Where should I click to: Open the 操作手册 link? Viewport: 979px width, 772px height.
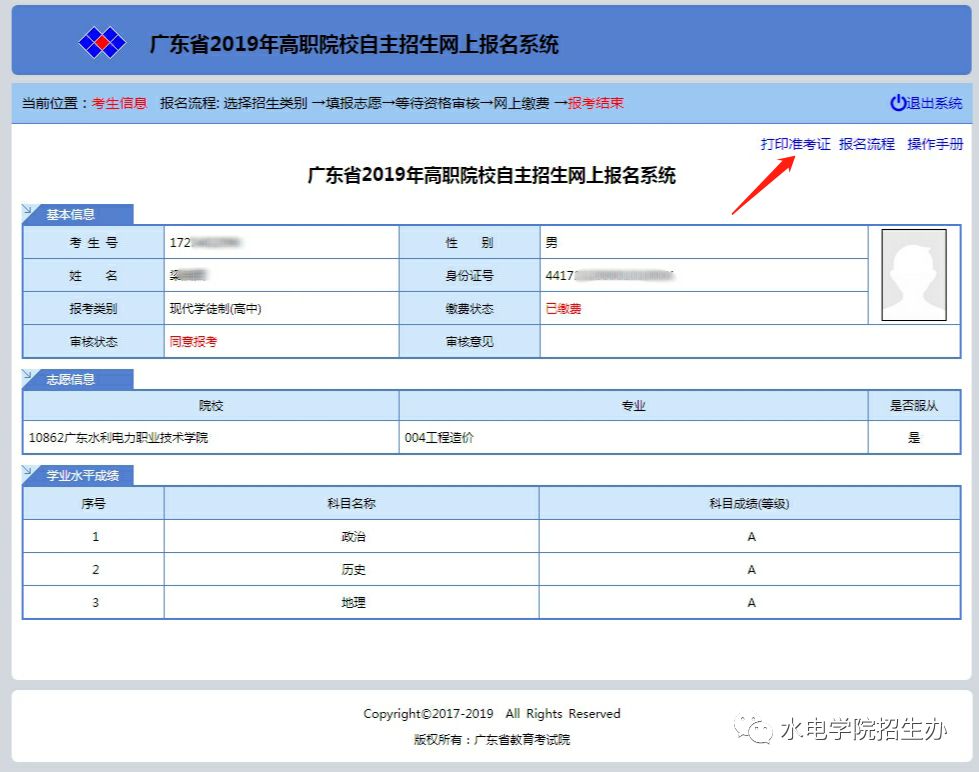coord(935,144)
